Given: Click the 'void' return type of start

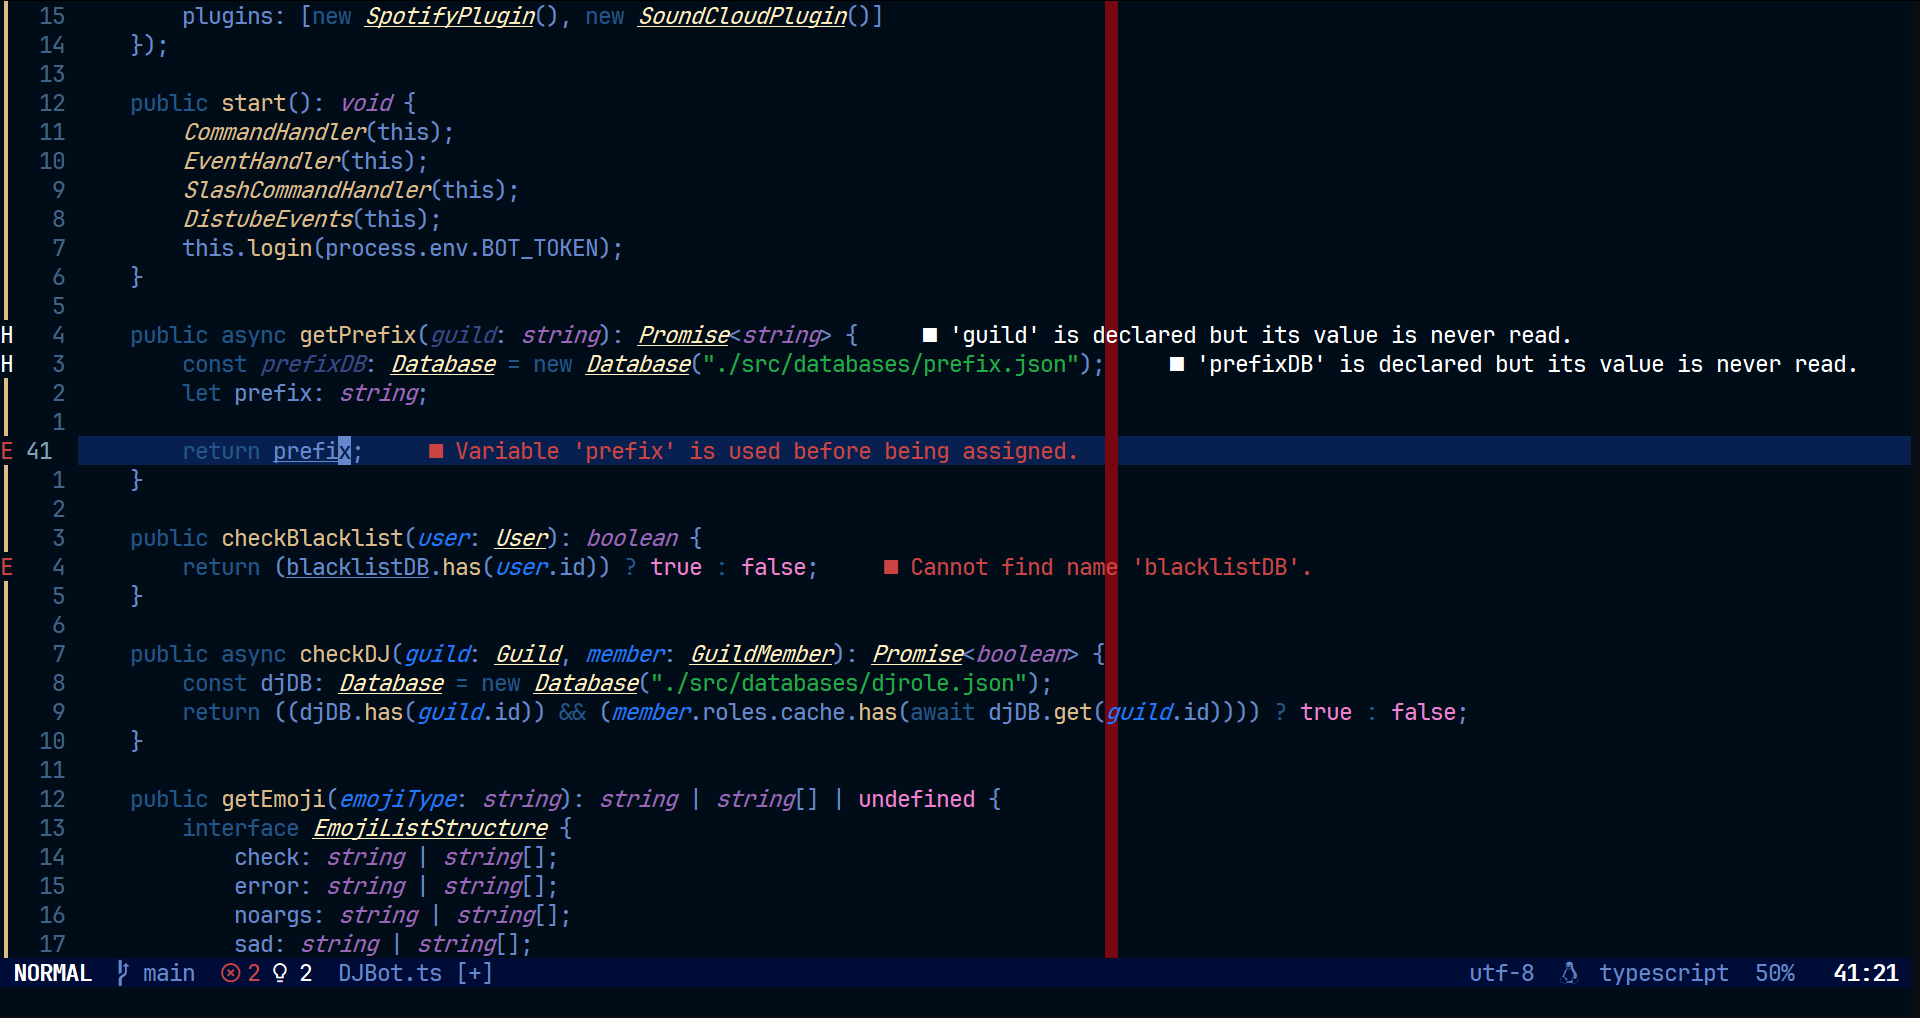Looking at the screenshot, I should click(366, 103).
